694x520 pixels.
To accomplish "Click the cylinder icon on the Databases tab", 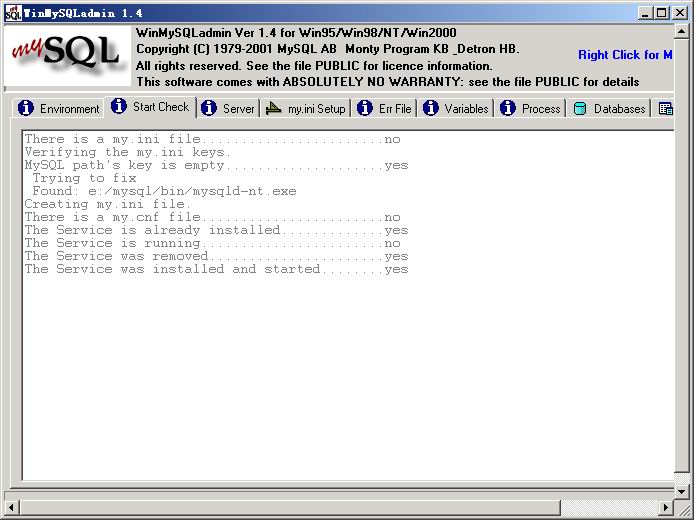I will [x=580, y=108].
